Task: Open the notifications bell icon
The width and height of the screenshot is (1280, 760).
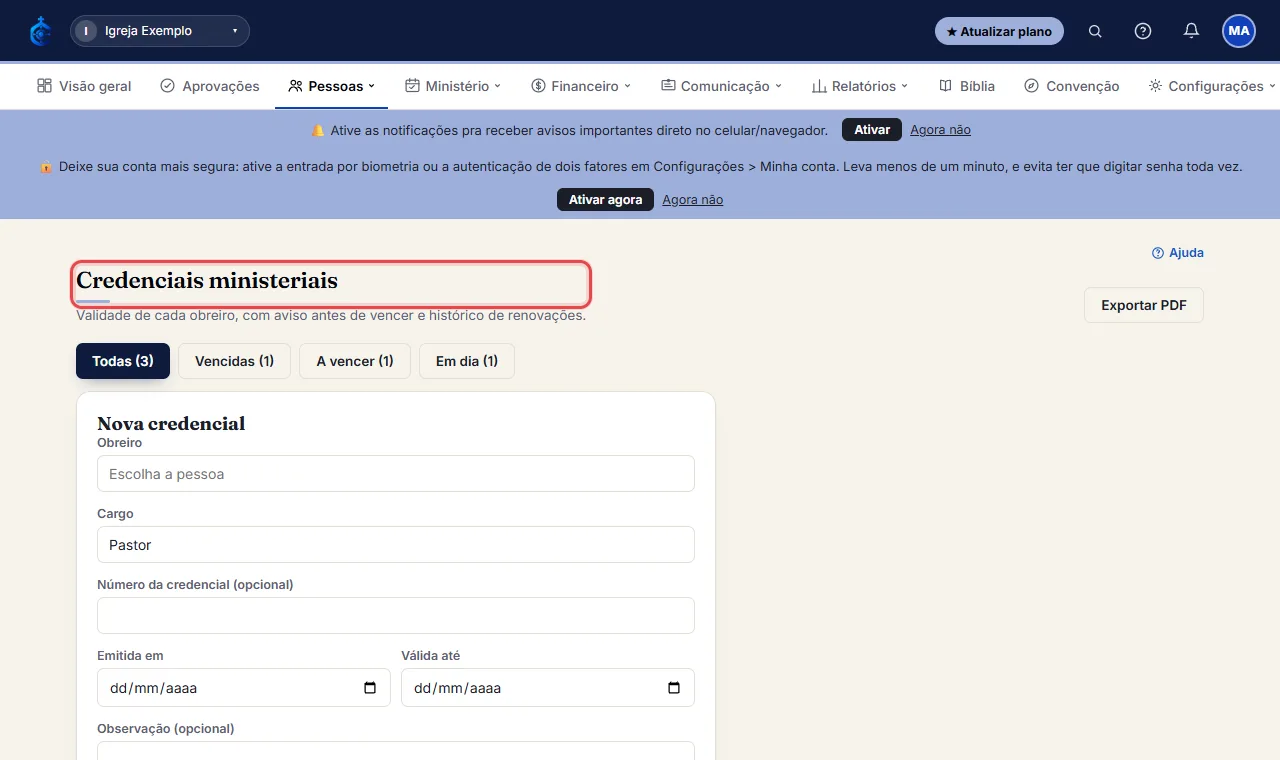Action: point(1191,31)
